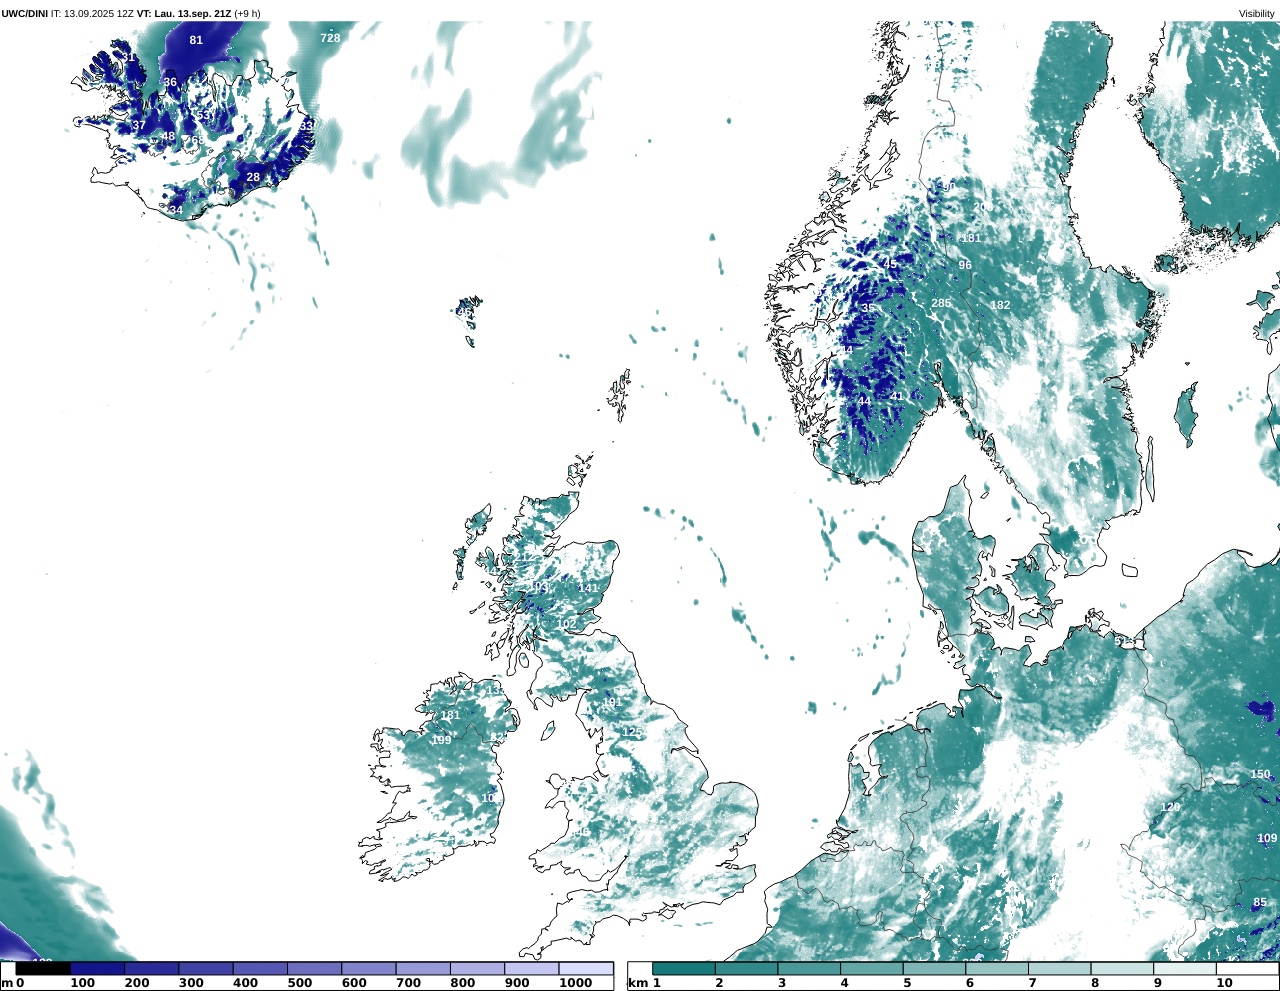Click the black 0–100 m legend swatch
The width and height of the screenshot is (1280, 991).
coord(43,968)
